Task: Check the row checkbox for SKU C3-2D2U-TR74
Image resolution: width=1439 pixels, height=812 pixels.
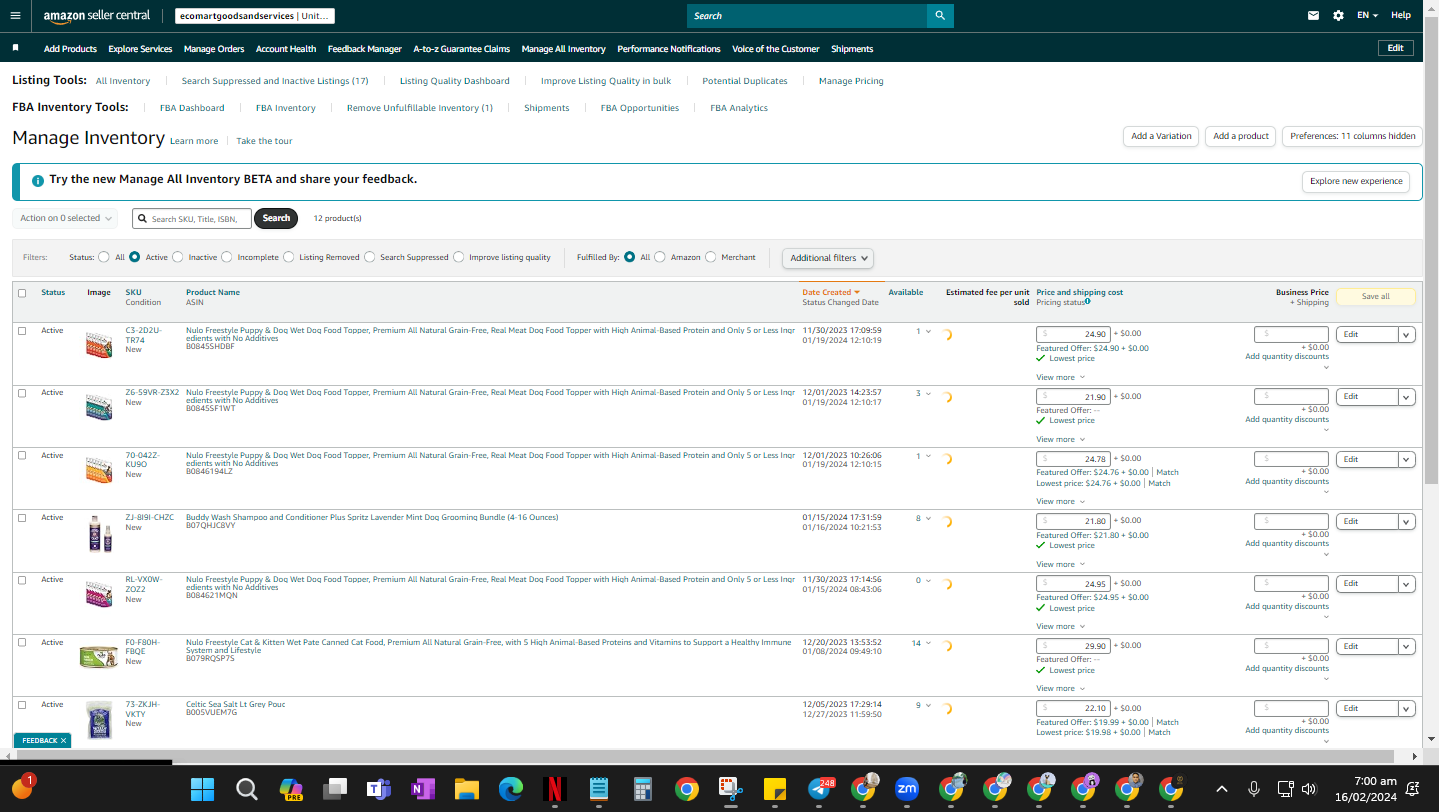Action: pyautogui.click(x=22, y=331)
